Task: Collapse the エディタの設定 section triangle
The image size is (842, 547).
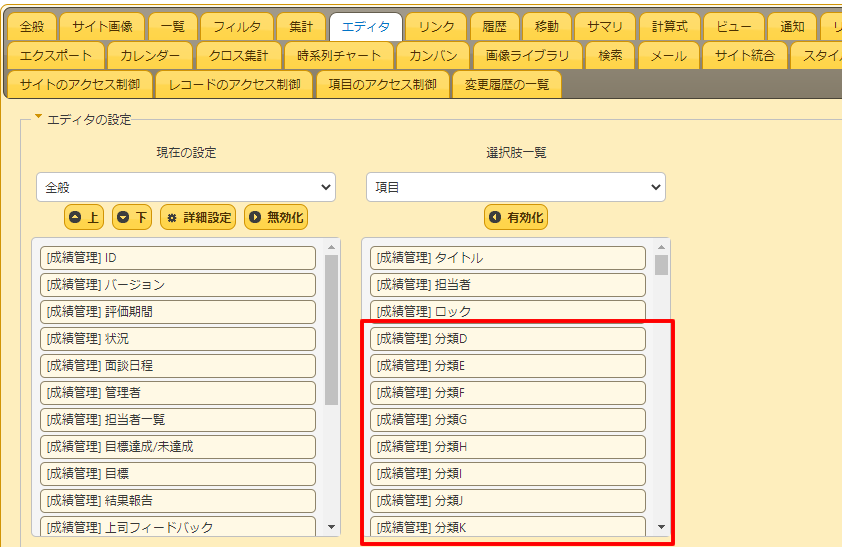Action: [x=38, y=116]
